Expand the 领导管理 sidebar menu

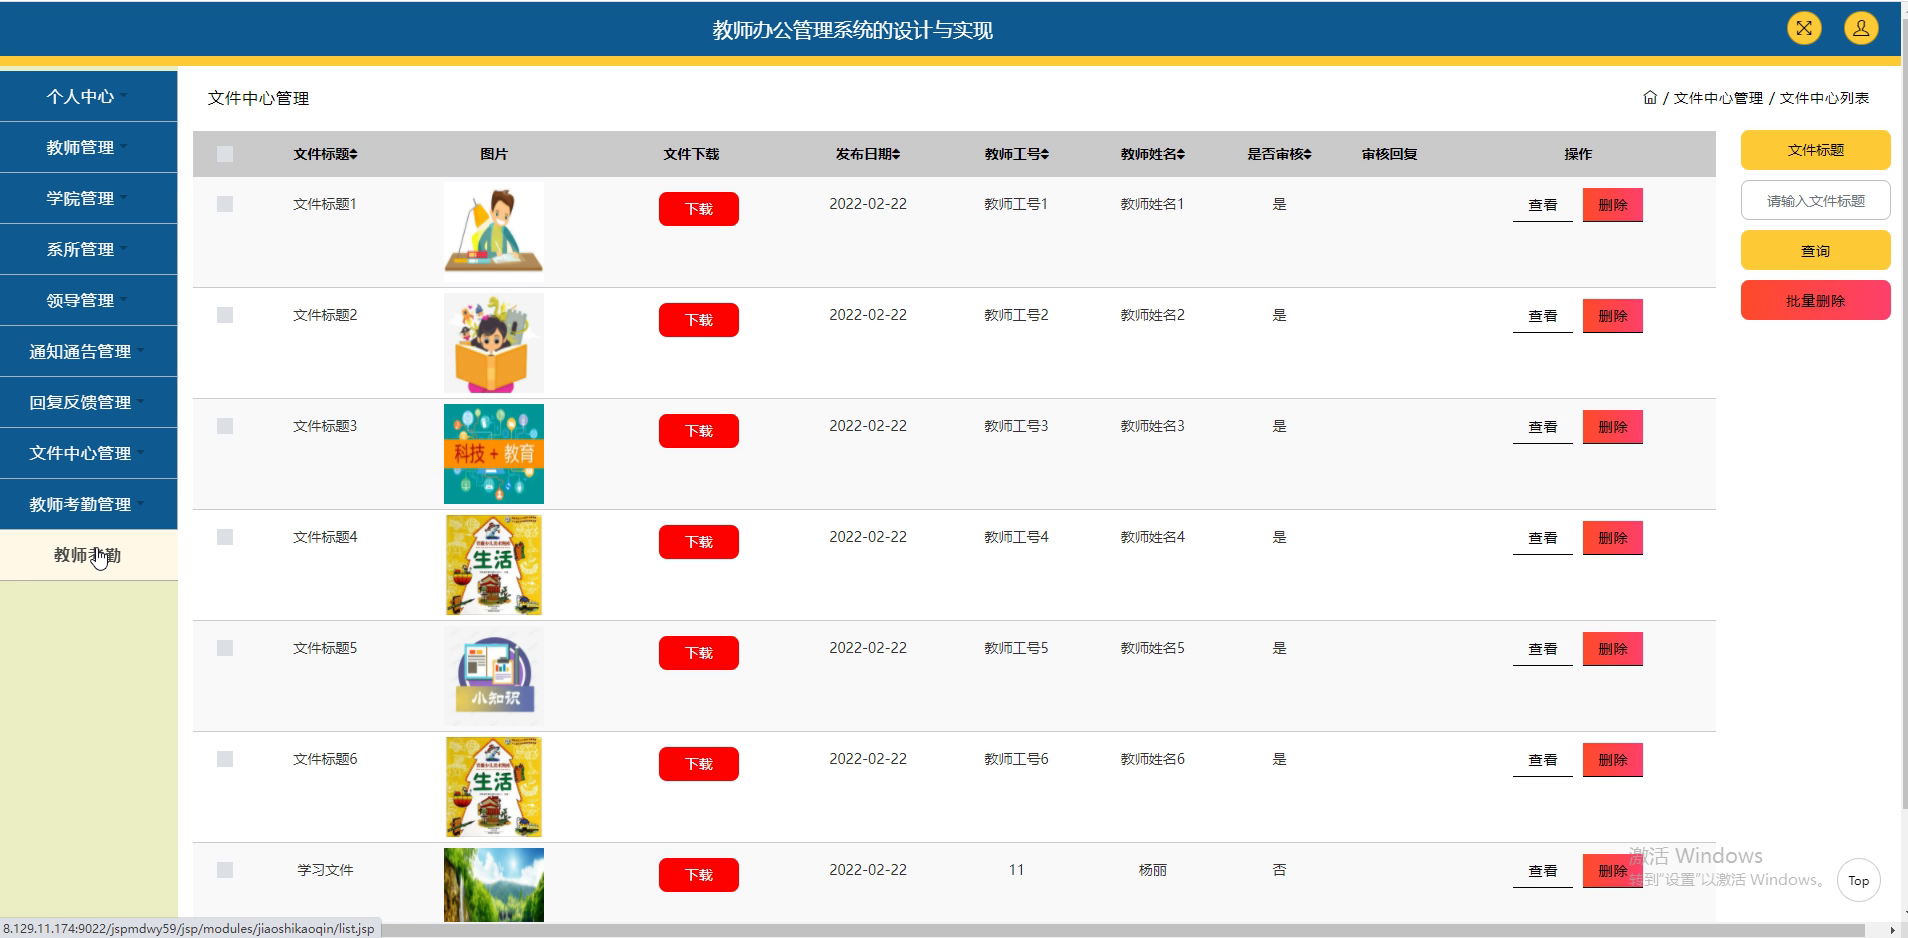pyautogui.click(x=88, y=300)
